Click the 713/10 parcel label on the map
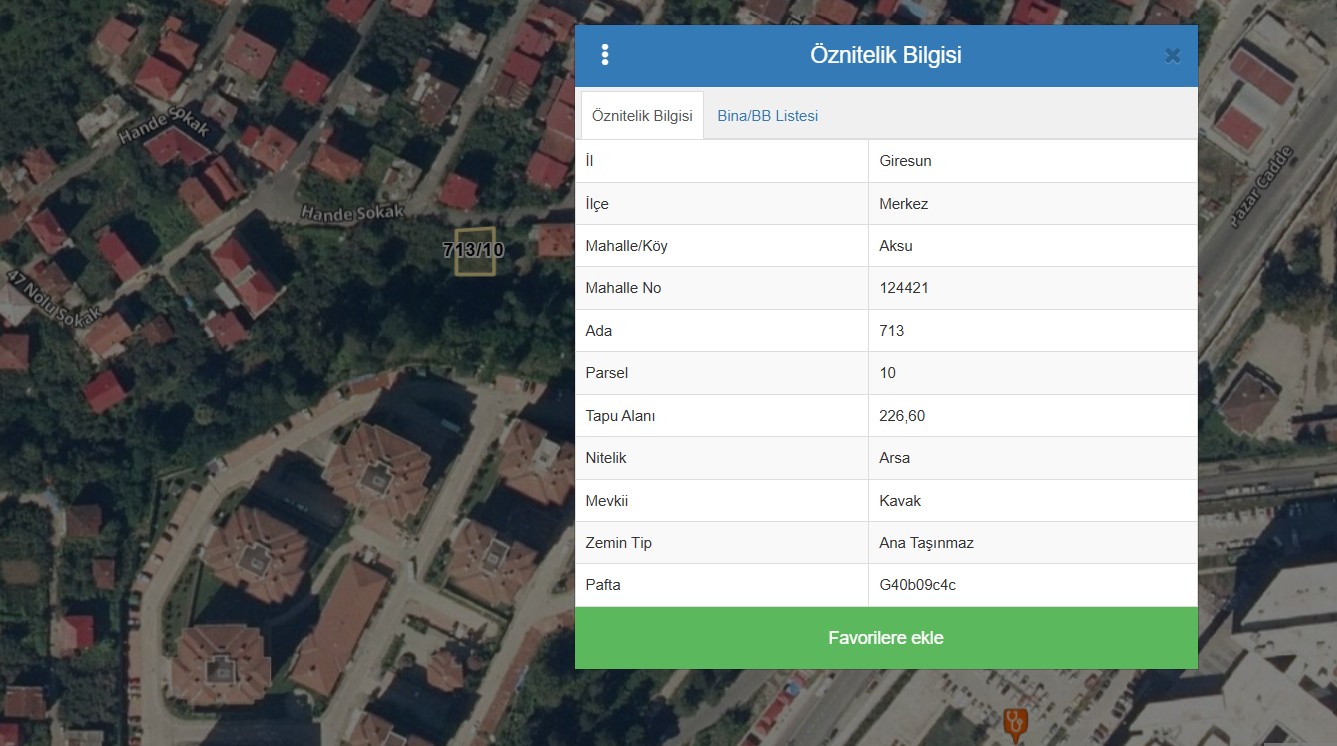Screen dimensions: 1337x746 click(x=473, y=250)
